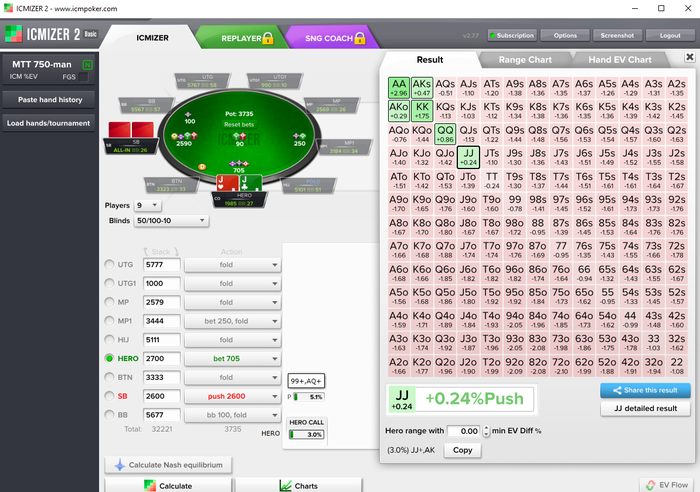
Task: Click the HERO CALL 3.0% range bar
Action: (x=307, y=434)
